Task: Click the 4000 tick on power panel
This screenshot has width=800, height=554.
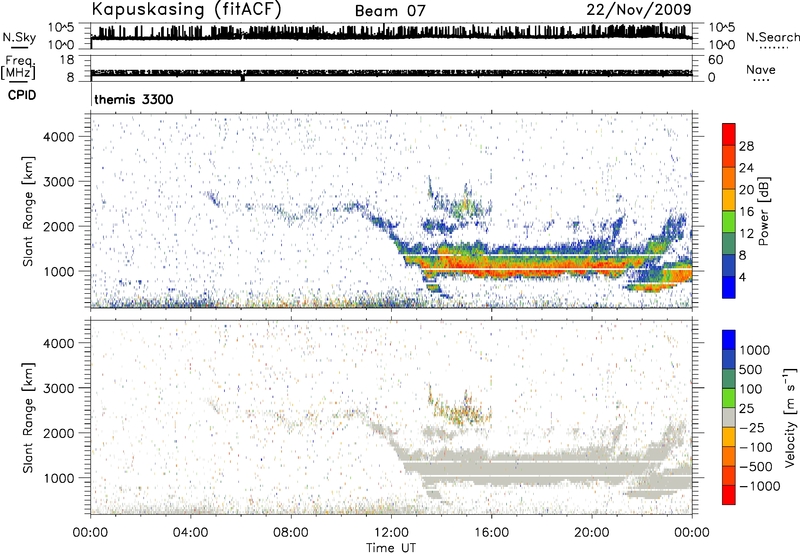Action: pos(59,137)
